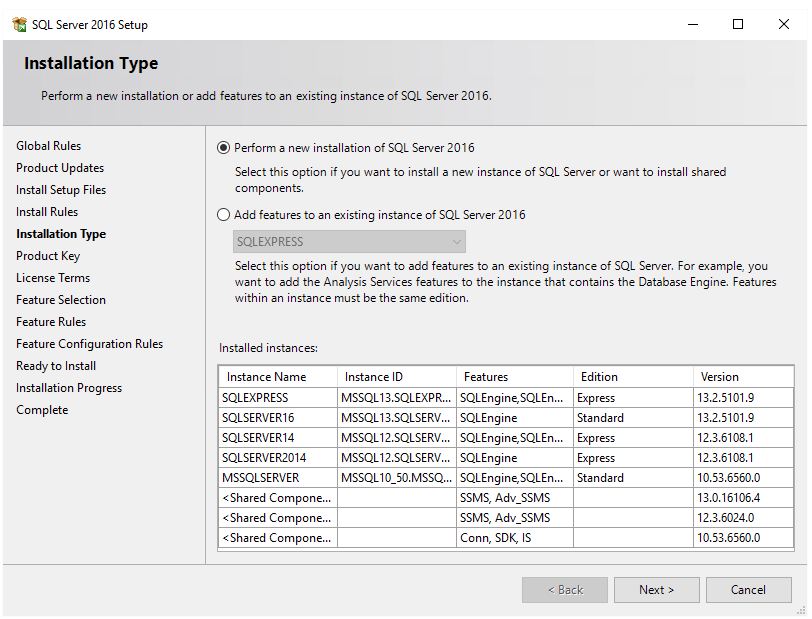The width and height of the screenshot is (812, 619).
Task: Select Feature Selection step in sidebar
Action: (61, 300)
